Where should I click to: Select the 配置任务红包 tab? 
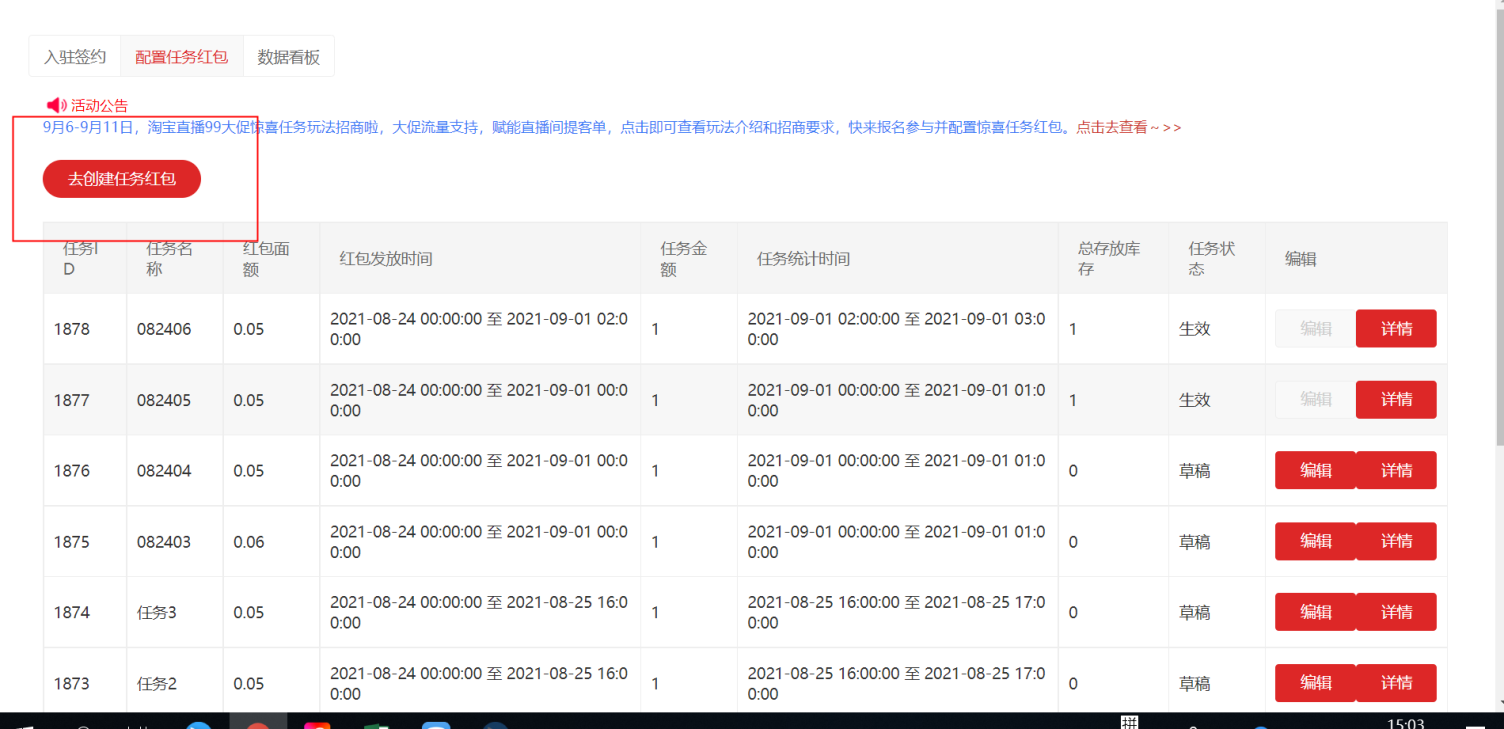(181, 56)
